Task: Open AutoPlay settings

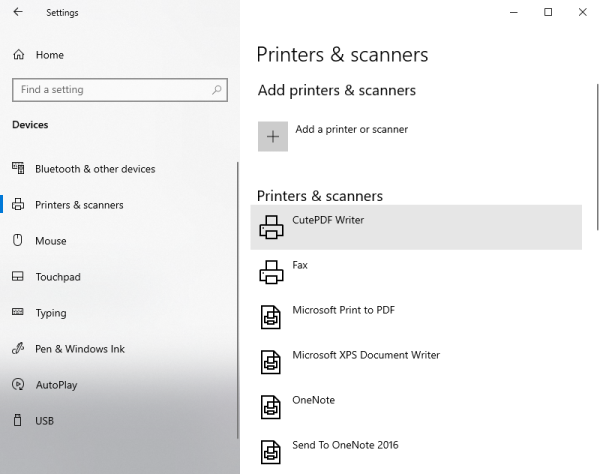Action: 56,385
